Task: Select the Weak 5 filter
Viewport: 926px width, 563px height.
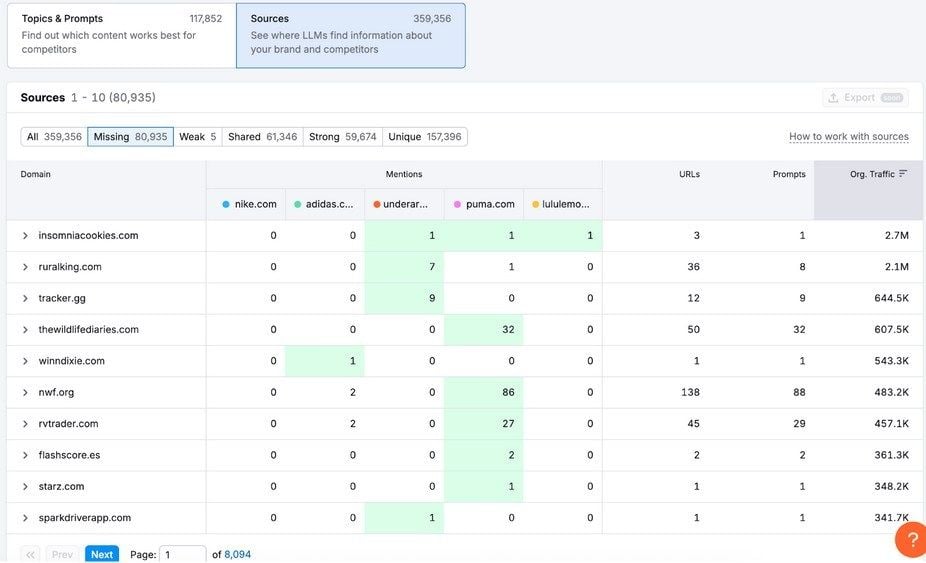Action: point(198,136)
